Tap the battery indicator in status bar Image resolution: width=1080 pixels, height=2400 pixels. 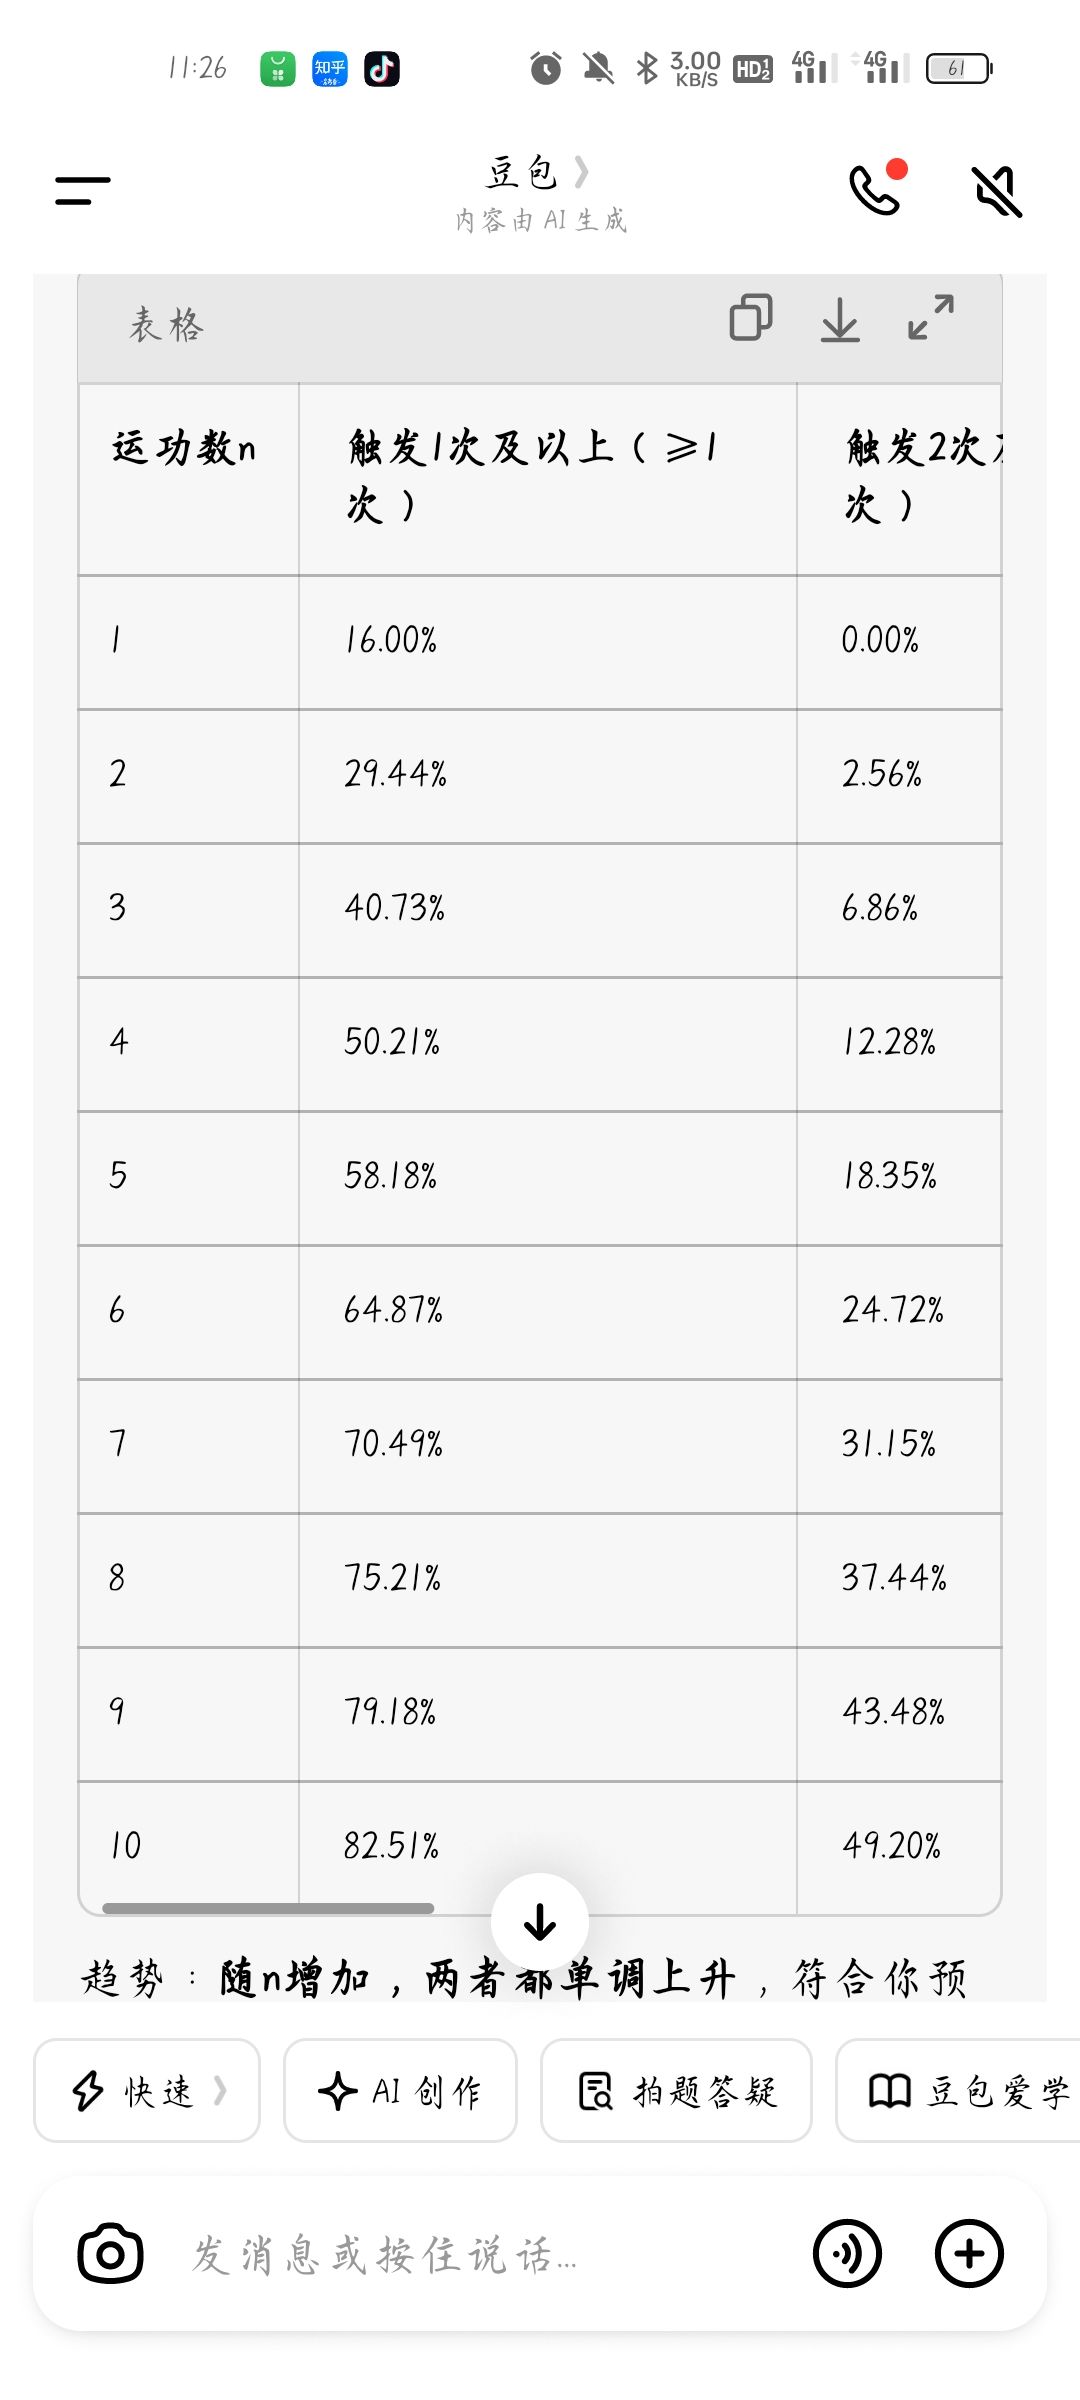pos(958,68)
